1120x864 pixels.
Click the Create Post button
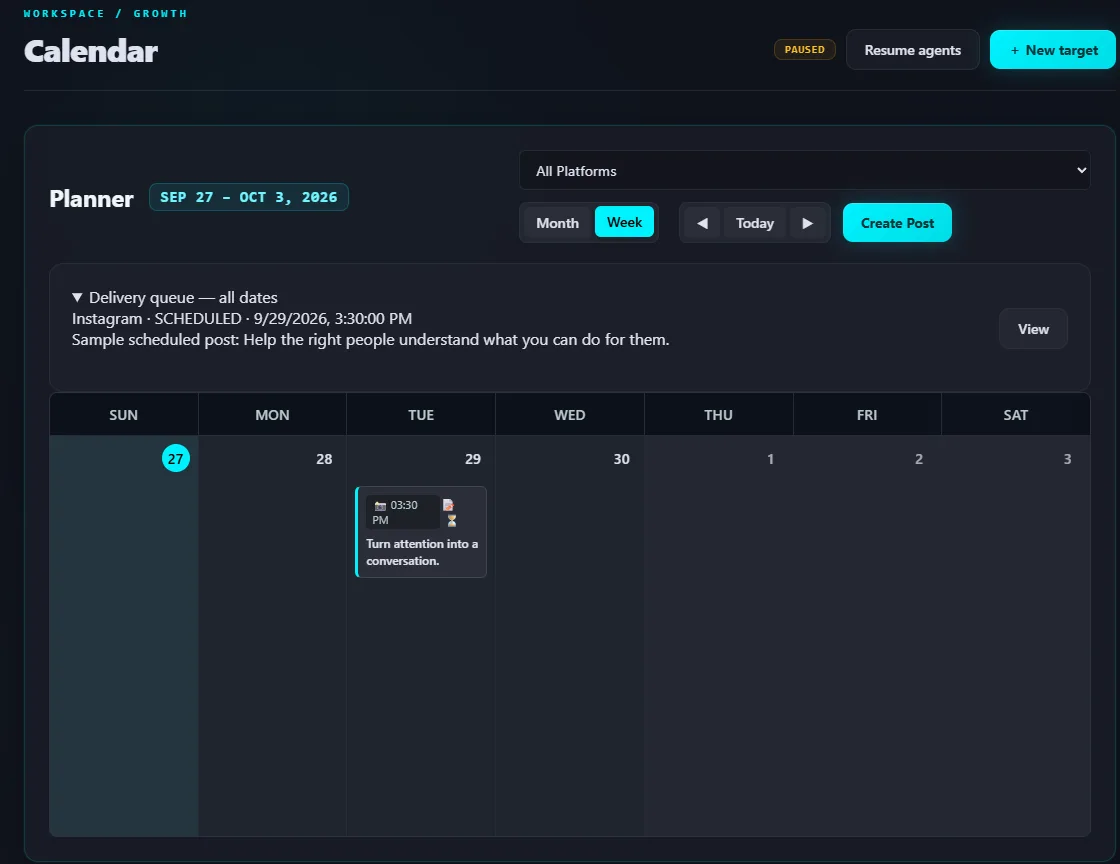coord(897,223)
